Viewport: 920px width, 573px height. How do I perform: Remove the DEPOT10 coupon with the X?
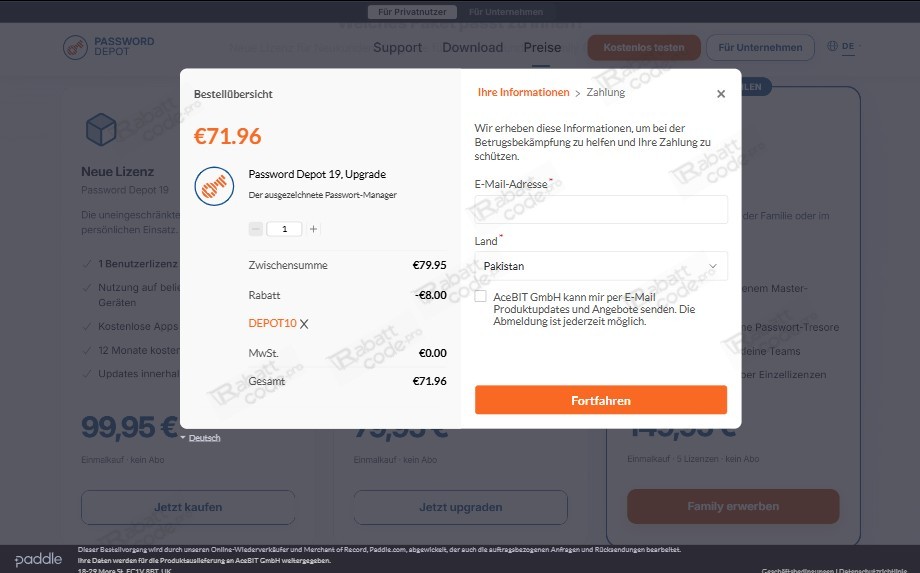(x=304, y=324)
